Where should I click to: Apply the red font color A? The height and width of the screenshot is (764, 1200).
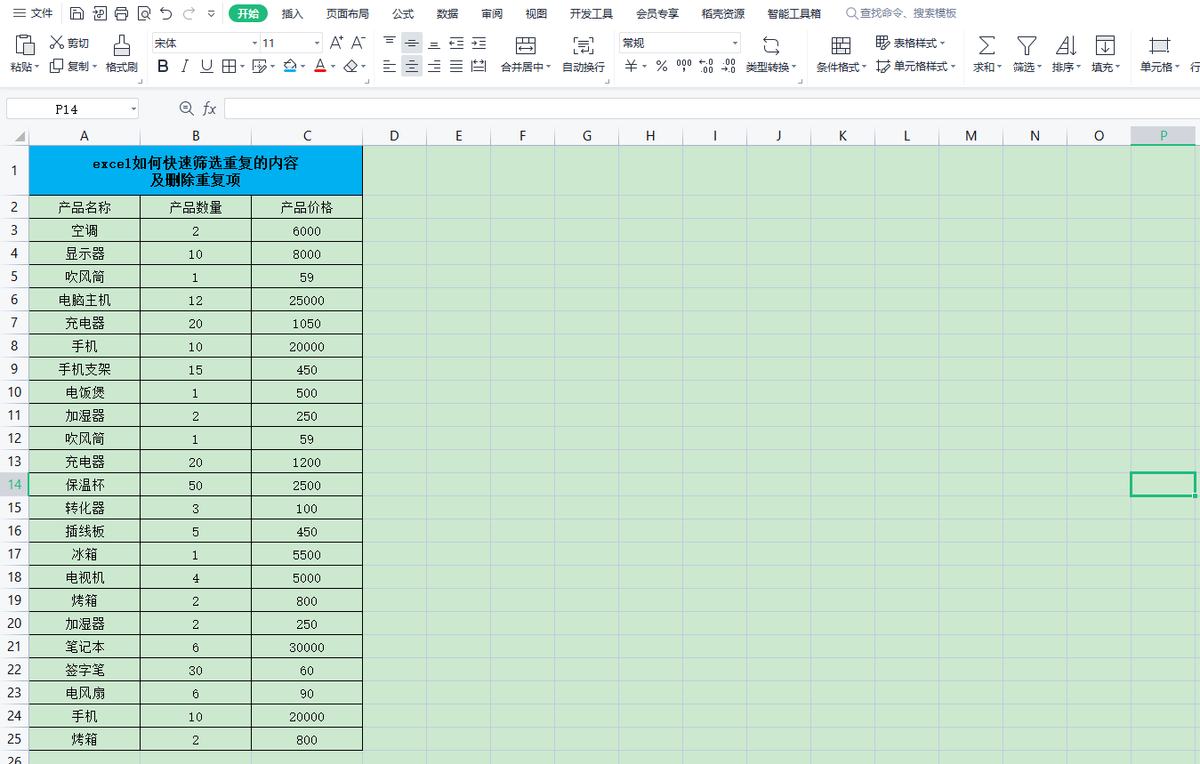[x=320, y=66]
